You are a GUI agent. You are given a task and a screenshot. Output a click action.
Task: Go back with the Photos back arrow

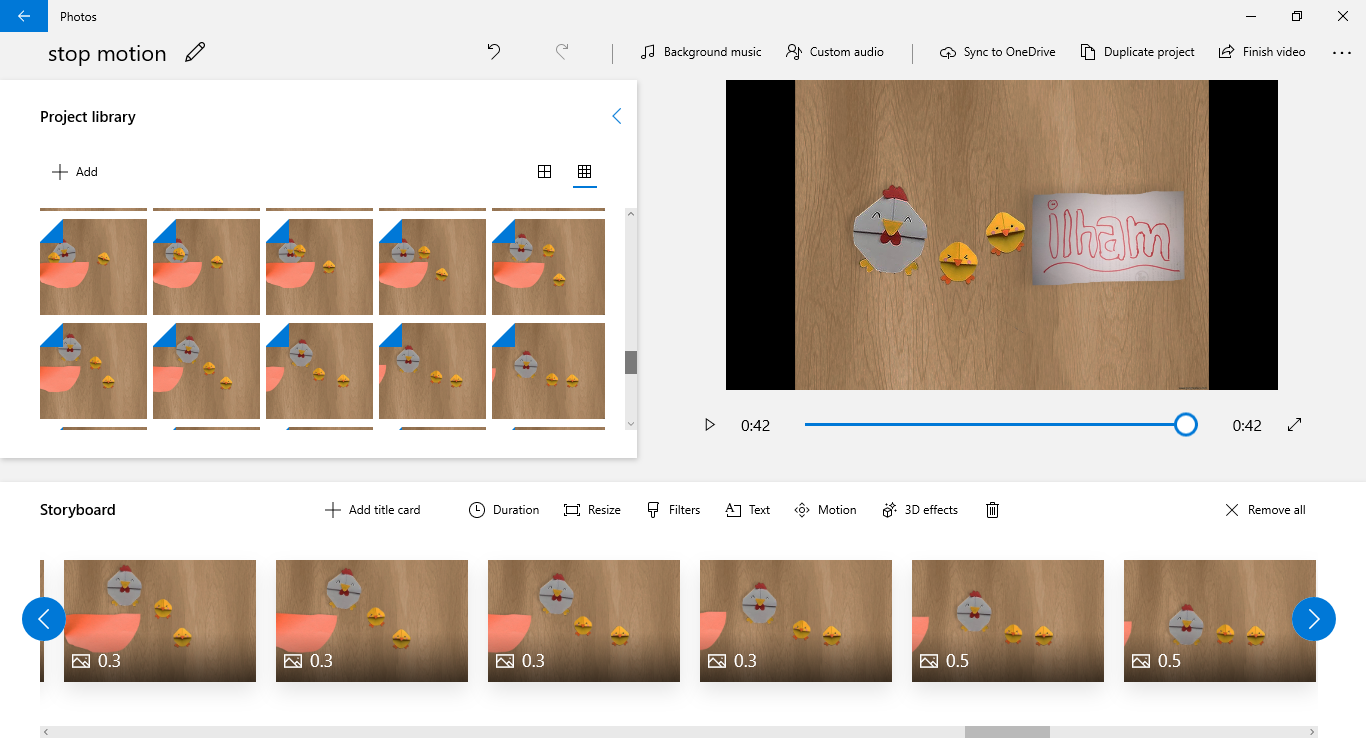[24, 16]
